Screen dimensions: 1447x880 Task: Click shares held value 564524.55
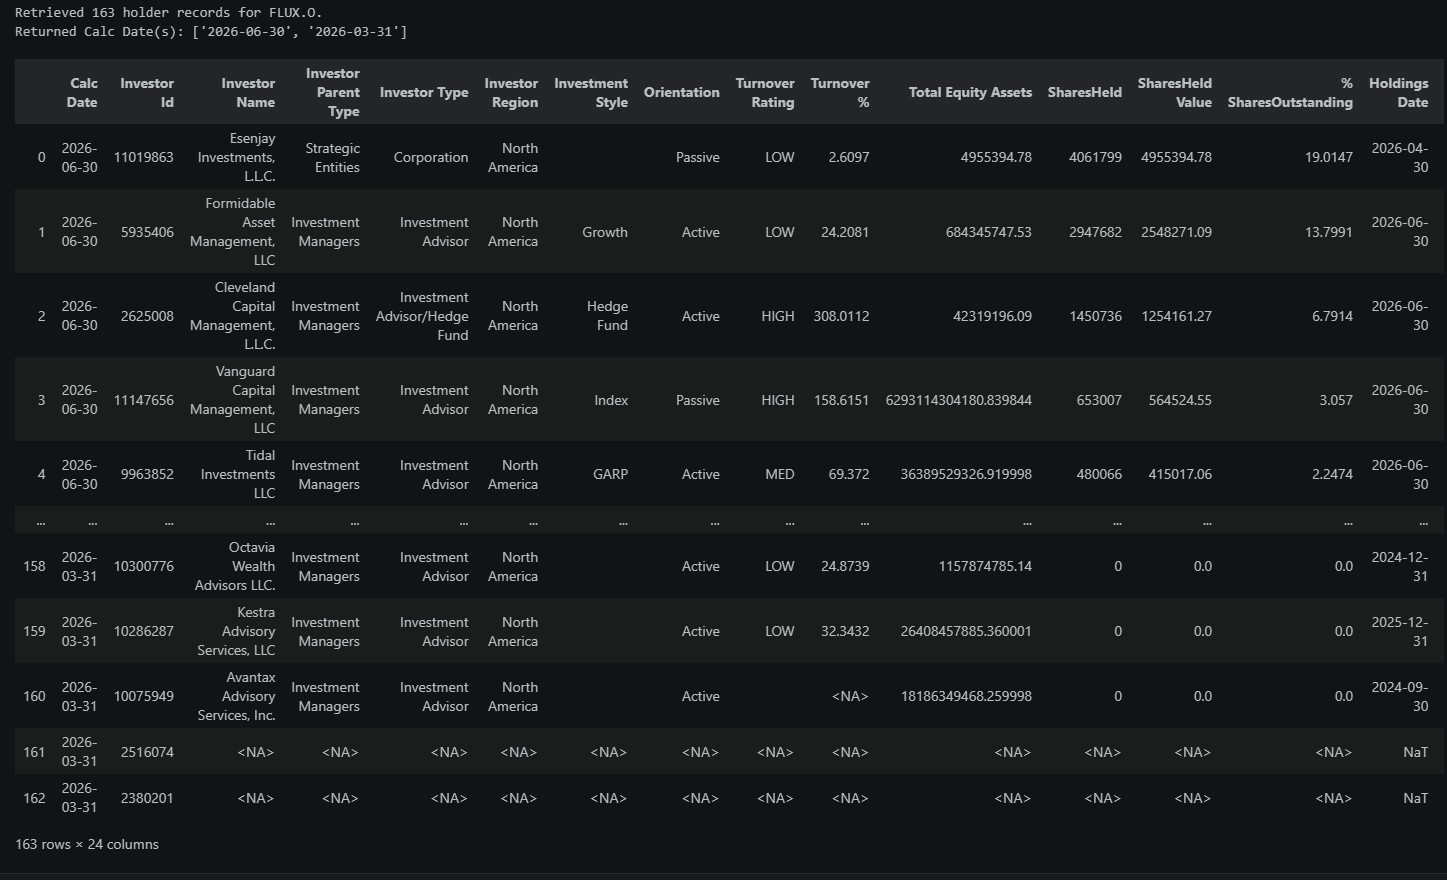coord(1180,400)
